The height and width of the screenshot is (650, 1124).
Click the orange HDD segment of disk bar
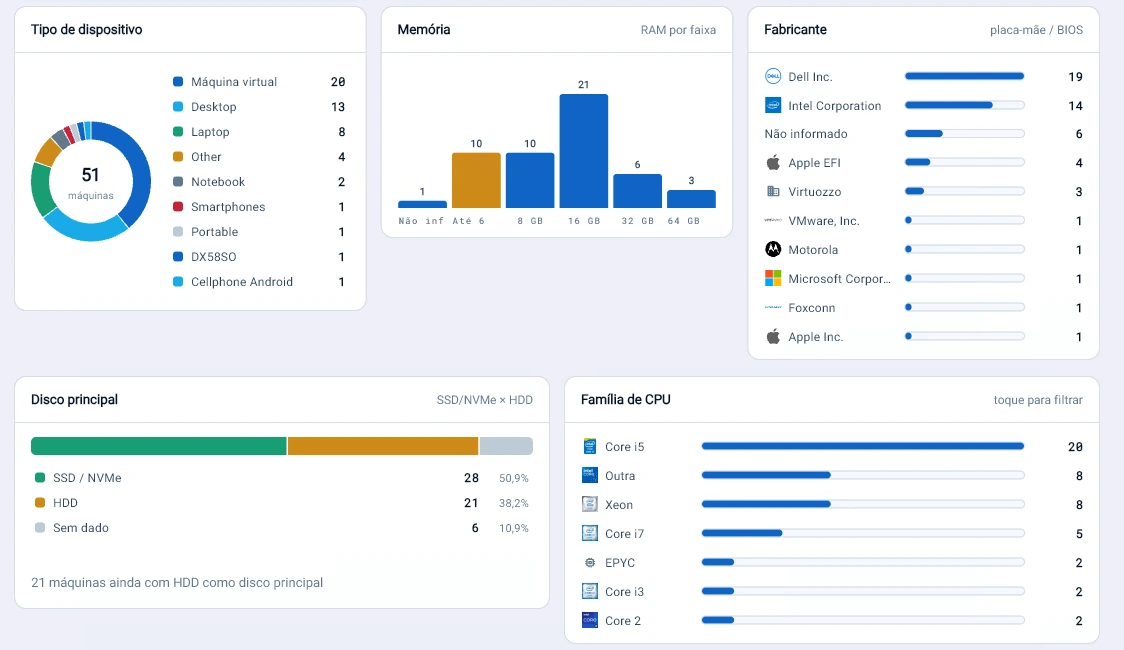pos(383,446)
